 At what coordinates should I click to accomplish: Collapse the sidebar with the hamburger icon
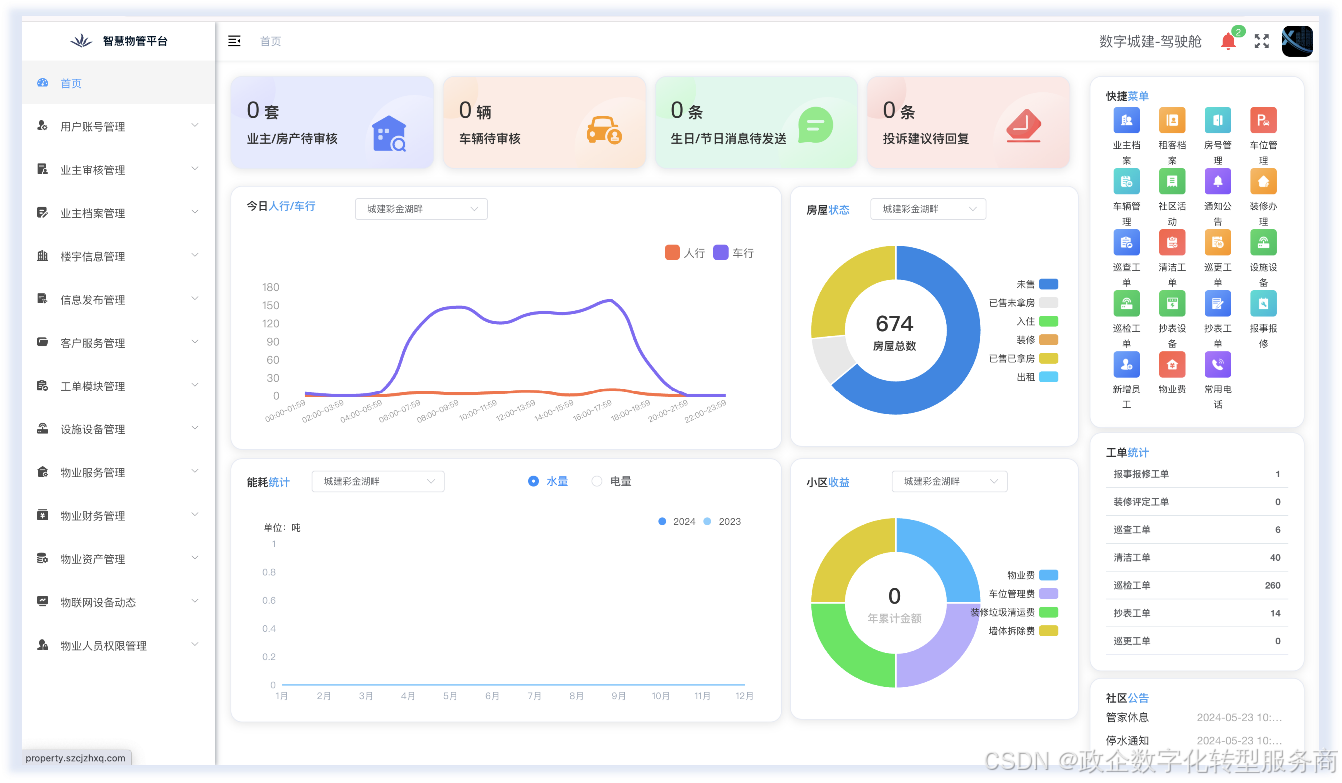click(x=234, y=41)
